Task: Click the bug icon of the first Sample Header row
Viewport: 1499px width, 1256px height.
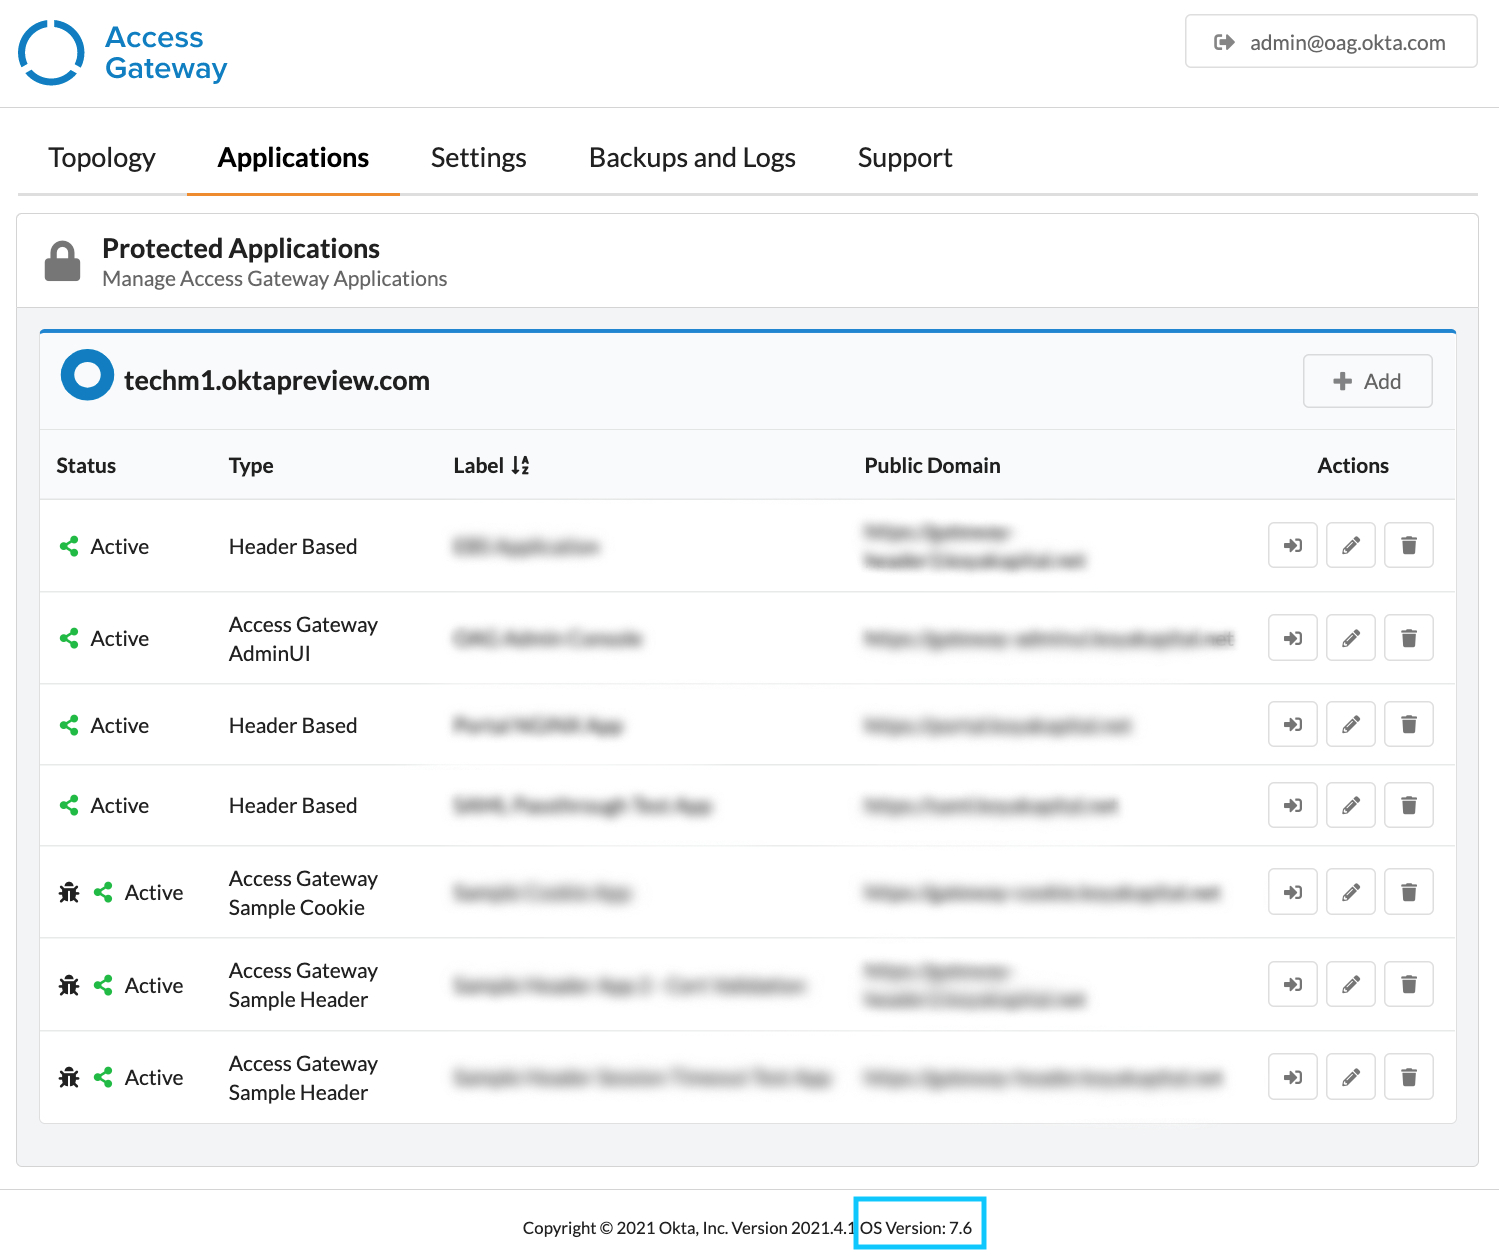Action: 69,985
